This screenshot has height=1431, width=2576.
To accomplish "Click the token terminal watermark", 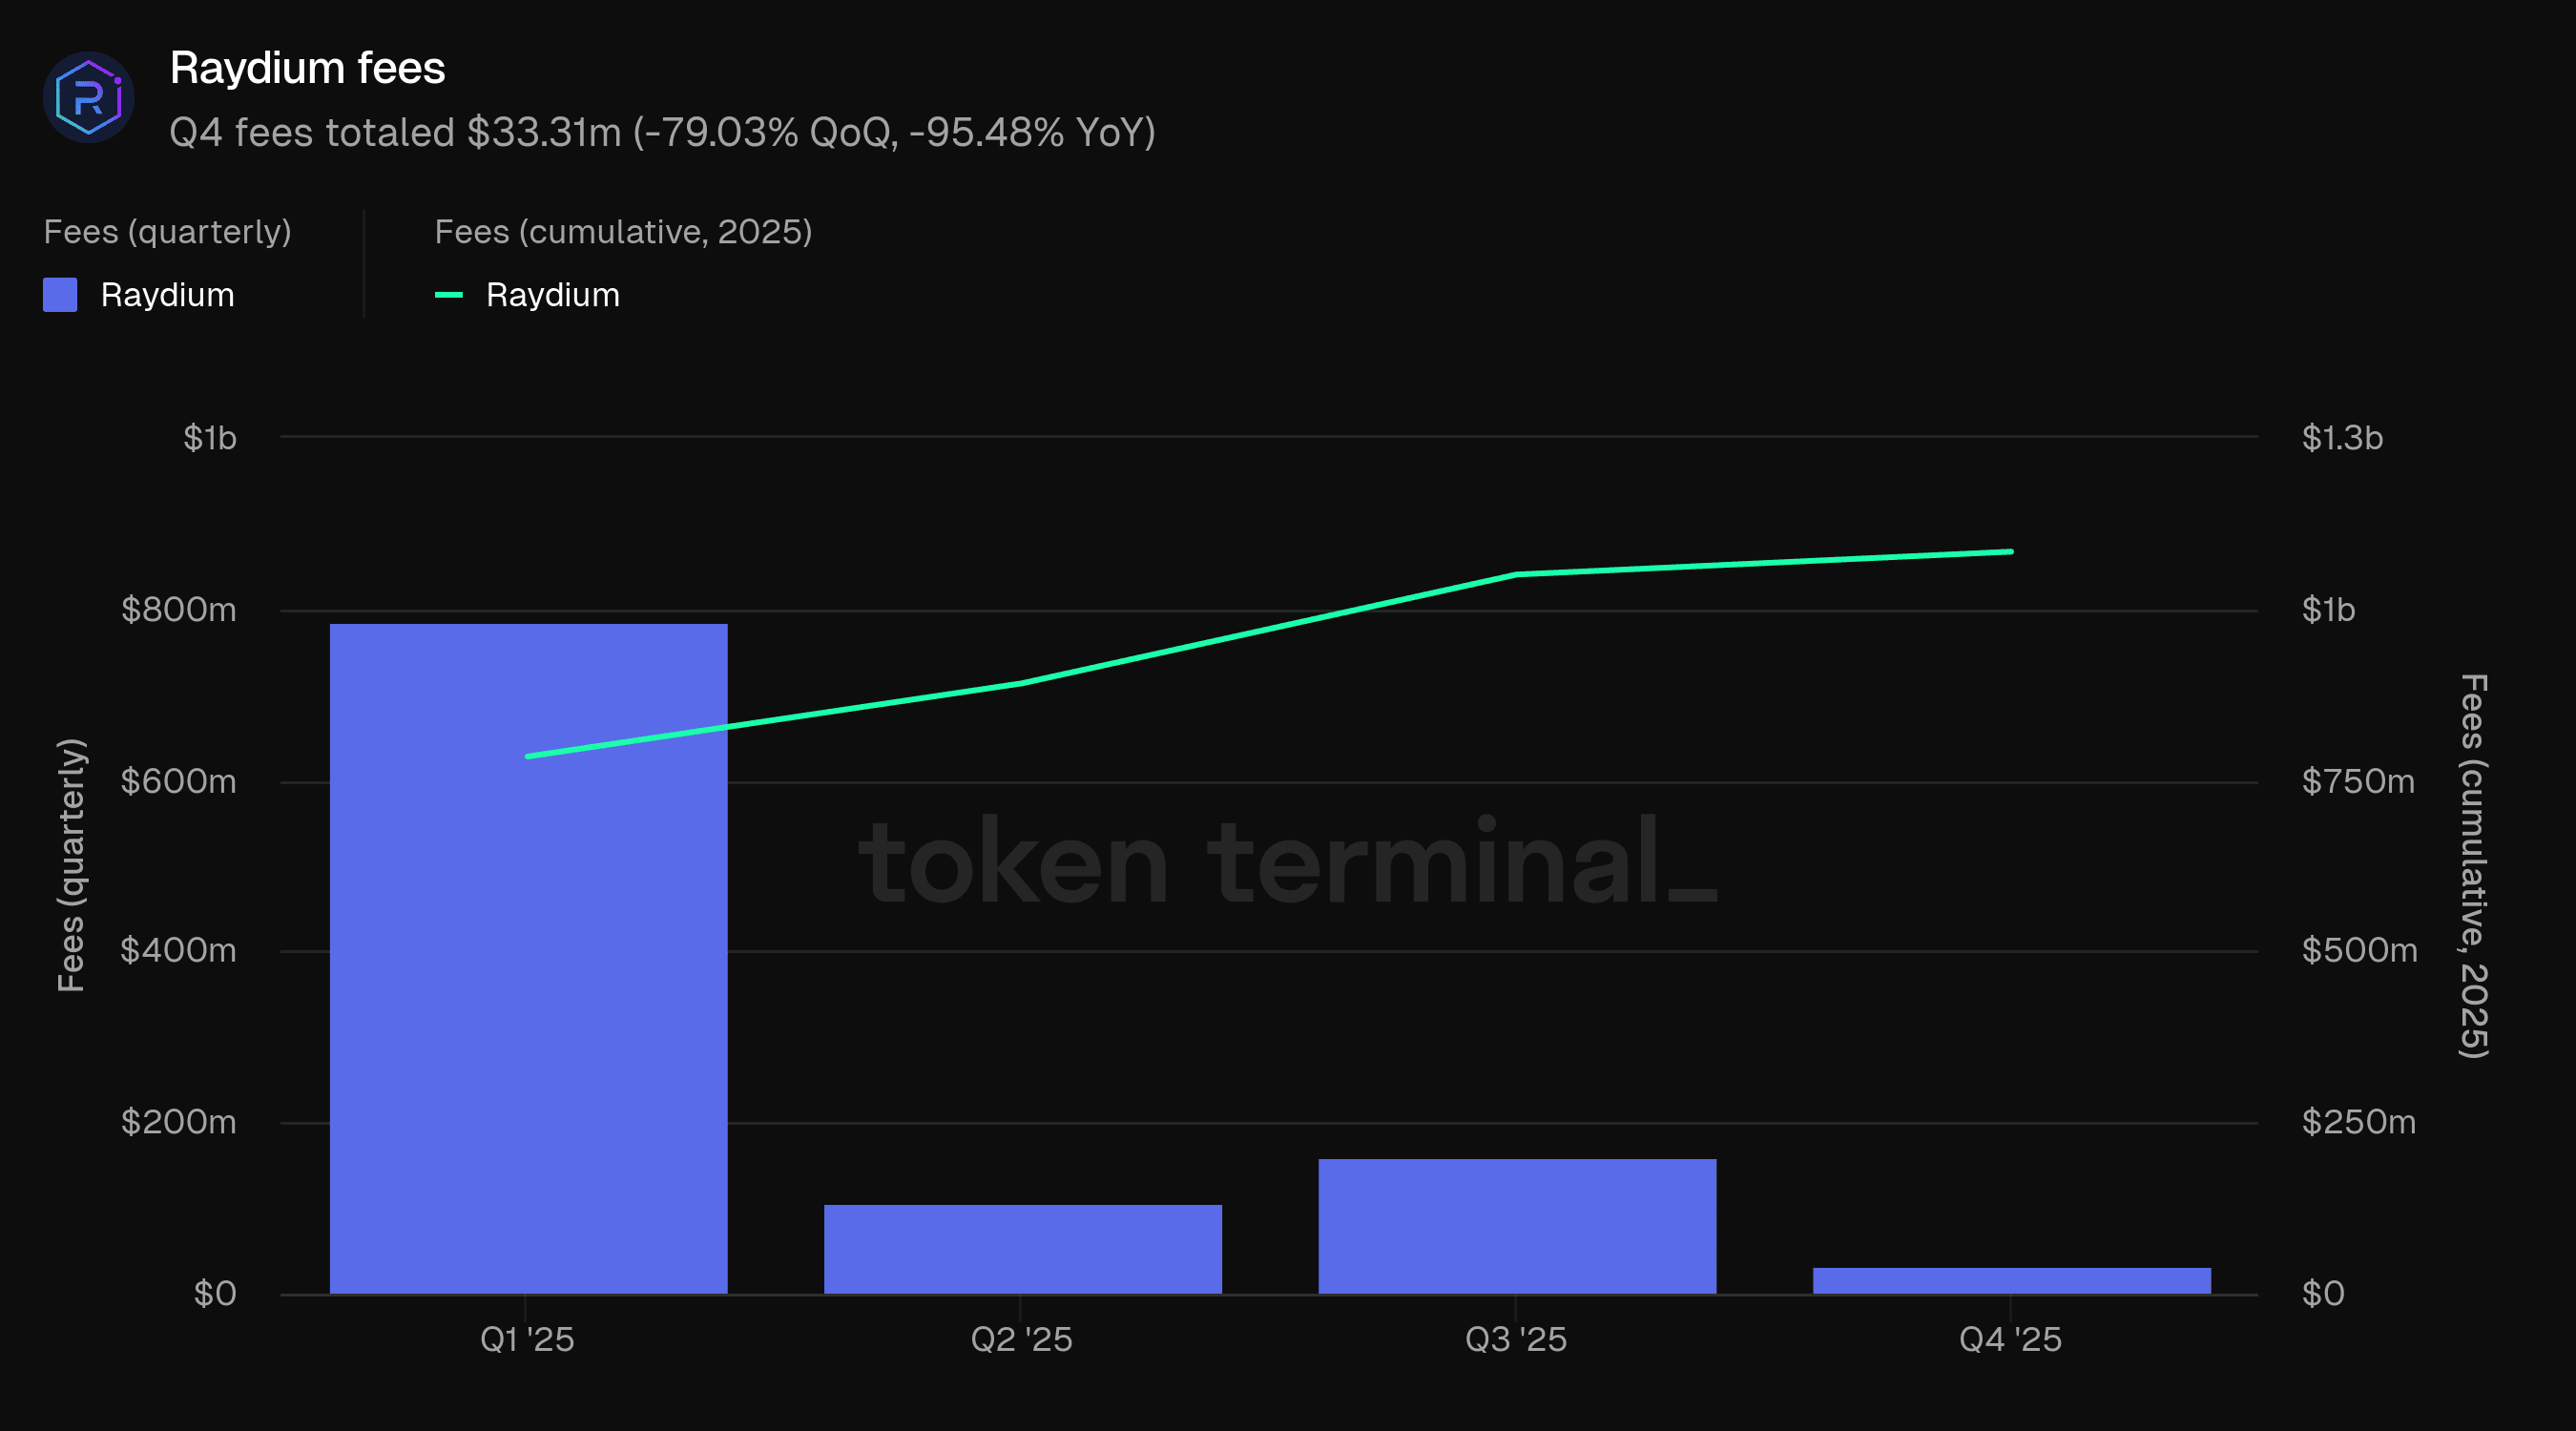I will 1287,862.
